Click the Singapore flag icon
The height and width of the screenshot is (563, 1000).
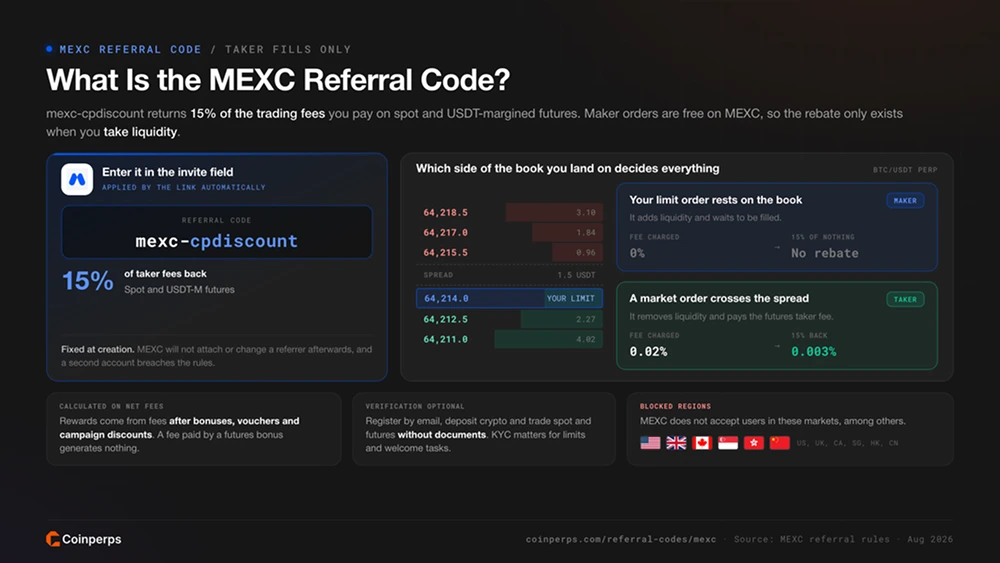(728, 442)
